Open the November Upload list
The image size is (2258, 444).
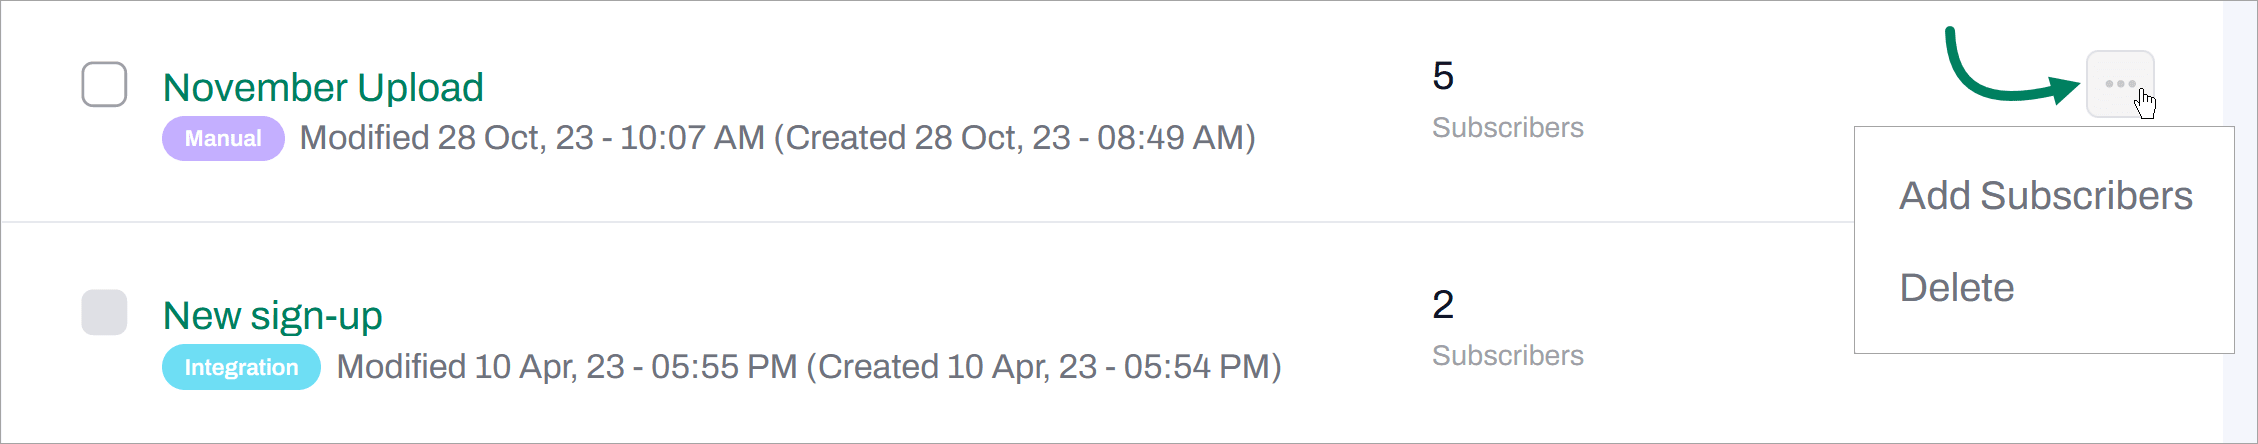point(323,88)
